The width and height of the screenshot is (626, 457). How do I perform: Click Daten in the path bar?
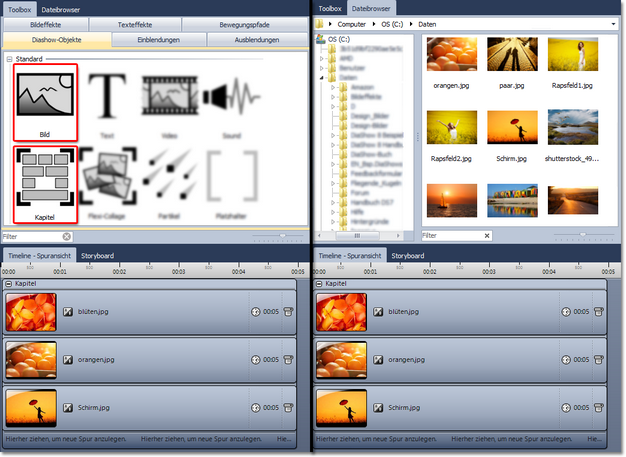click(x=427, y=24)
